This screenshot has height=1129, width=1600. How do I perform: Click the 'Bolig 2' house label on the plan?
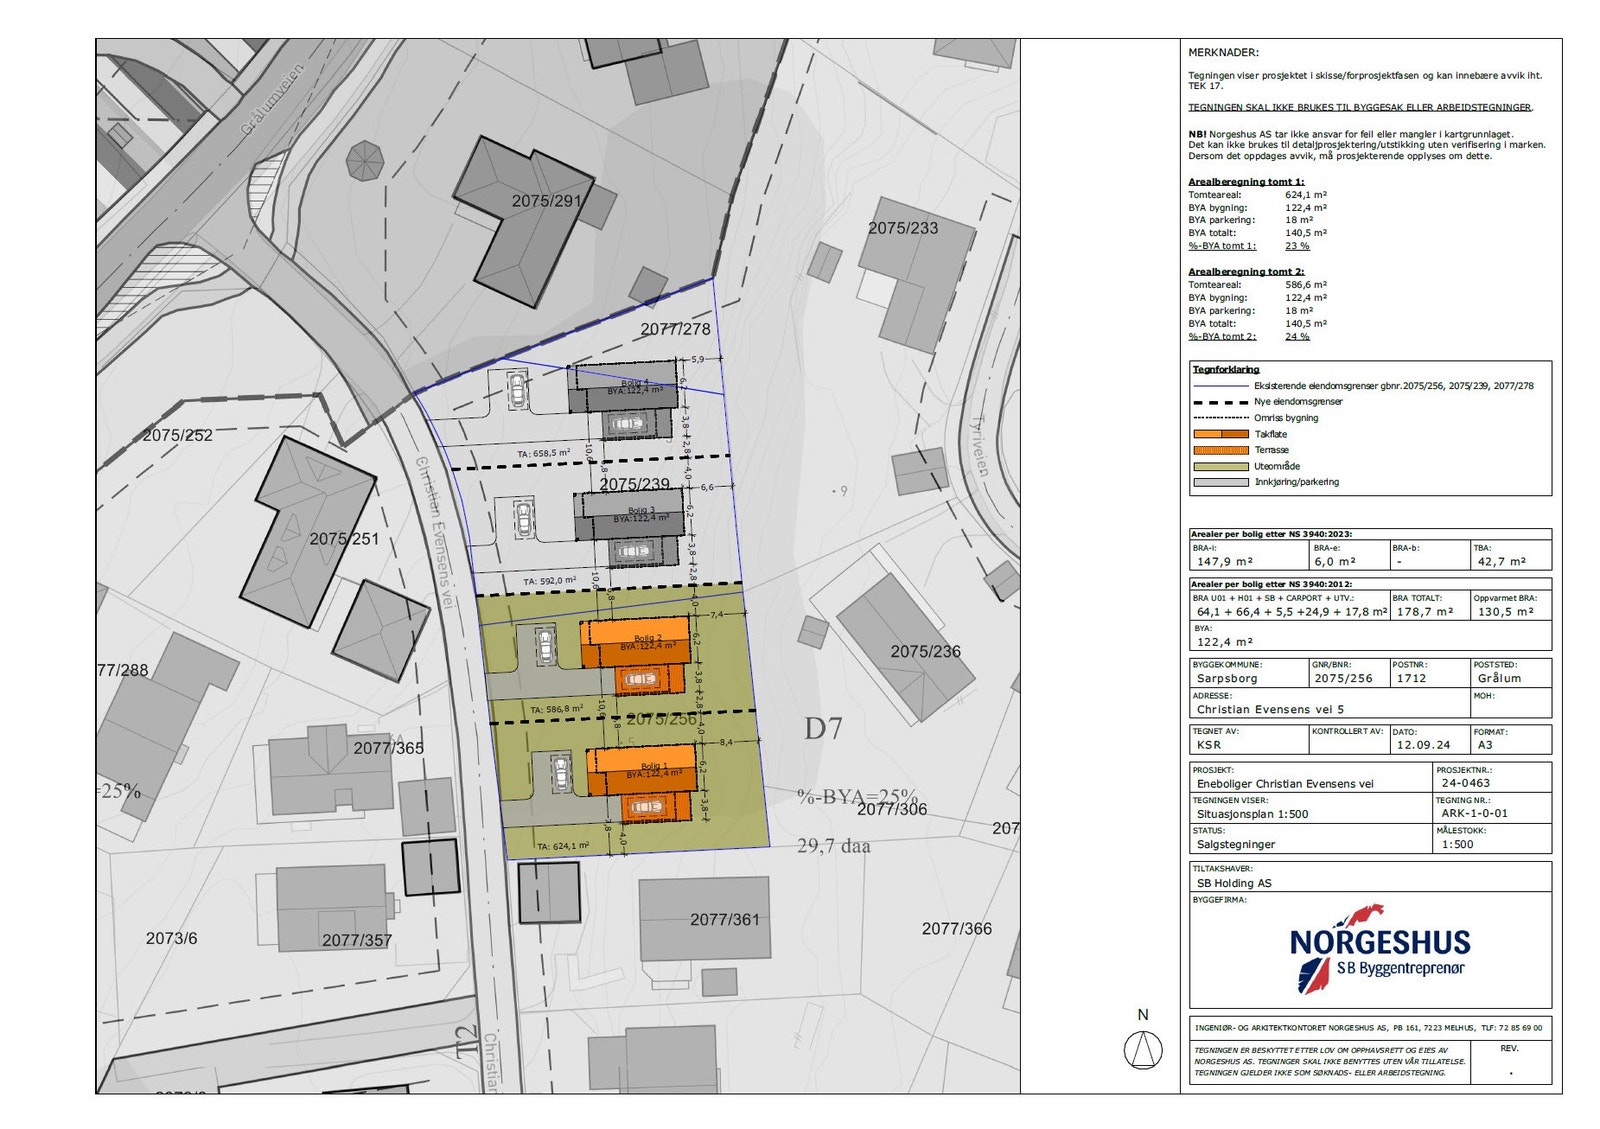click(647, 638)
